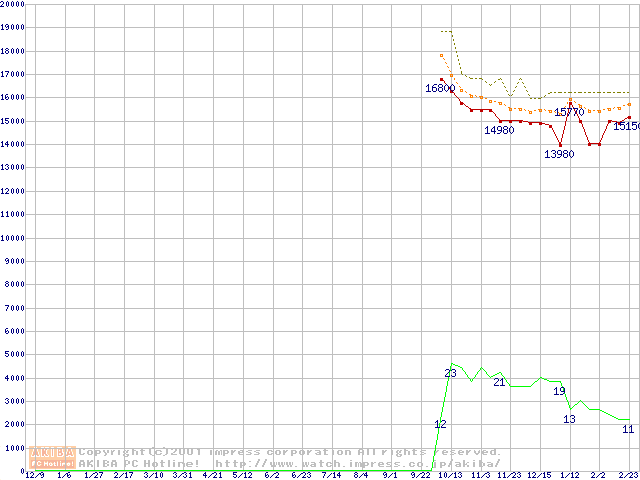Click the green line peak labeled 23
Screen dimensions: 640x480
tap(452, 364)
